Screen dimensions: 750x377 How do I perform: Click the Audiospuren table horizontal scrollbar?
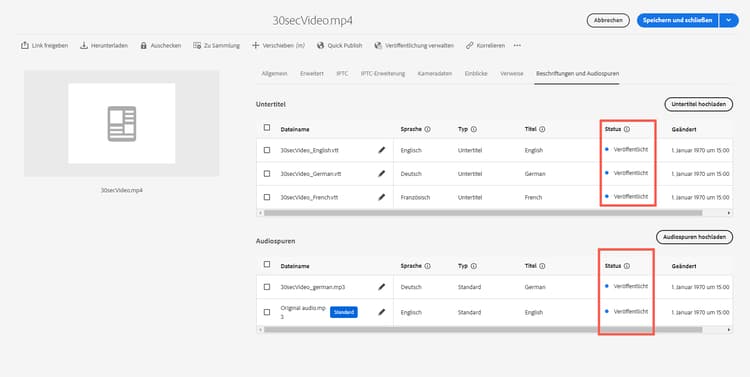pos(483,330)
